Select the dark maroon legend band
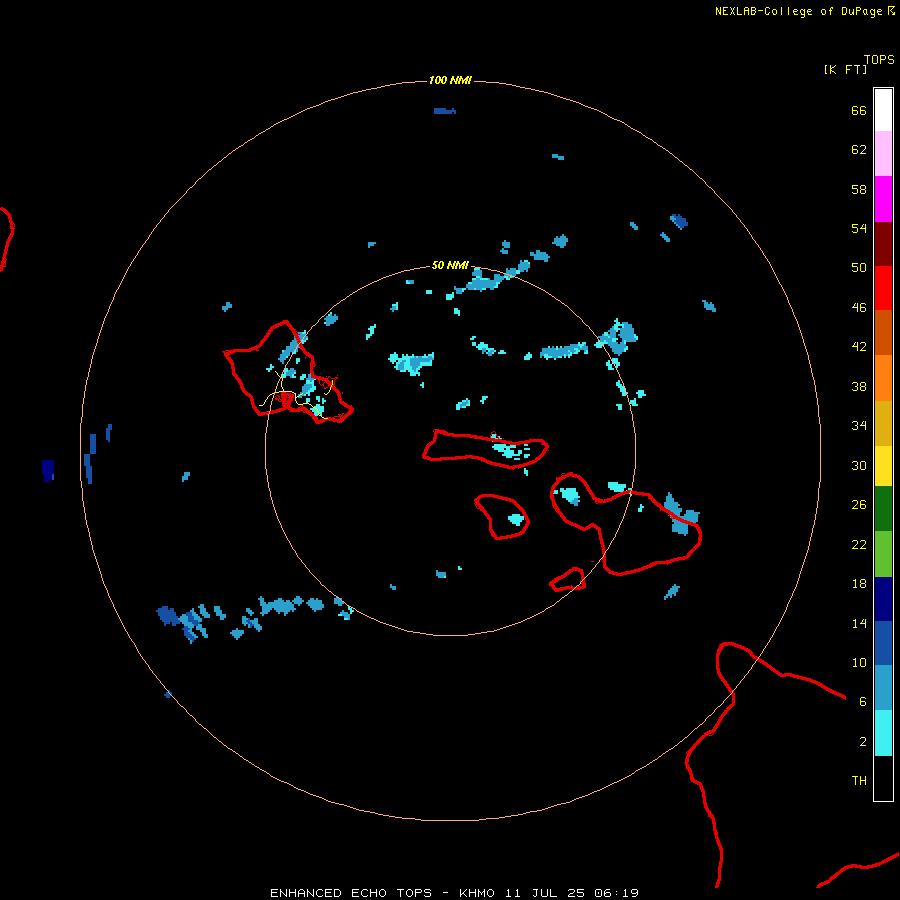 (x=883, y=244)
